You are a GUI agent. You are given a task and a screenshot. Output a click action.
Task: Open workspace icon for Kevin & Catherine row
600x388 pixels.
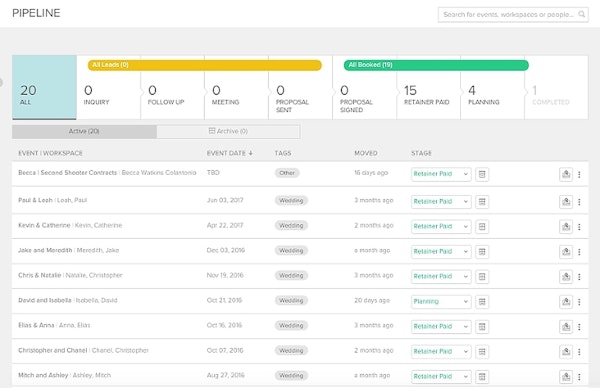[x=566, y=227]
